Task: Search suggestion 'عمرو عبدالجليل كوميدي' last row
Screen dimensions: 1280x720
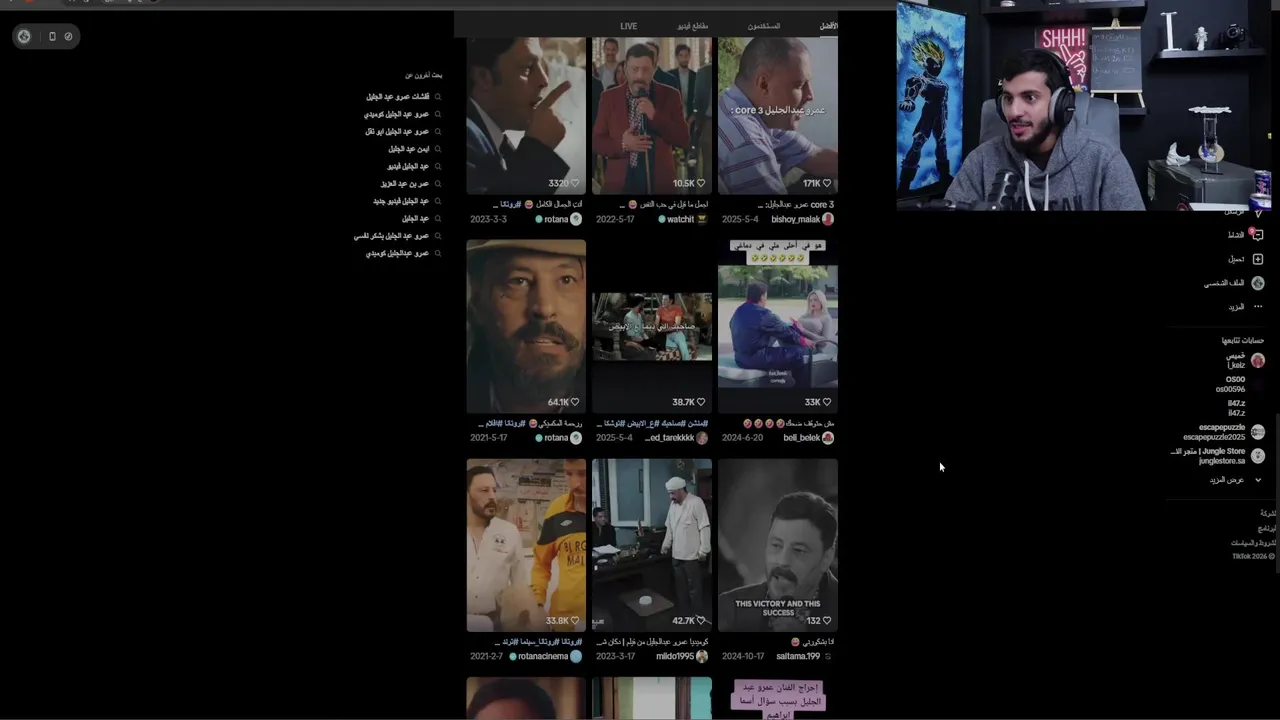Action: click(397, 253)
